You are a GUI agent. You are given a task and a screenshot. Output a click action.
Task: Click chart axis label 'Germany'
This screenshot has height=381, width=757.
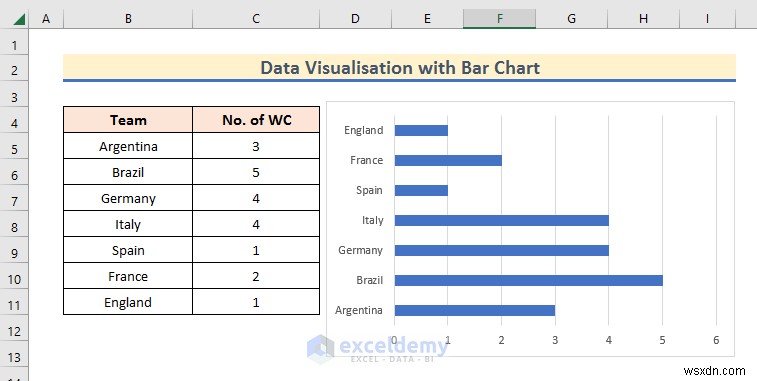tap(361, 250)
